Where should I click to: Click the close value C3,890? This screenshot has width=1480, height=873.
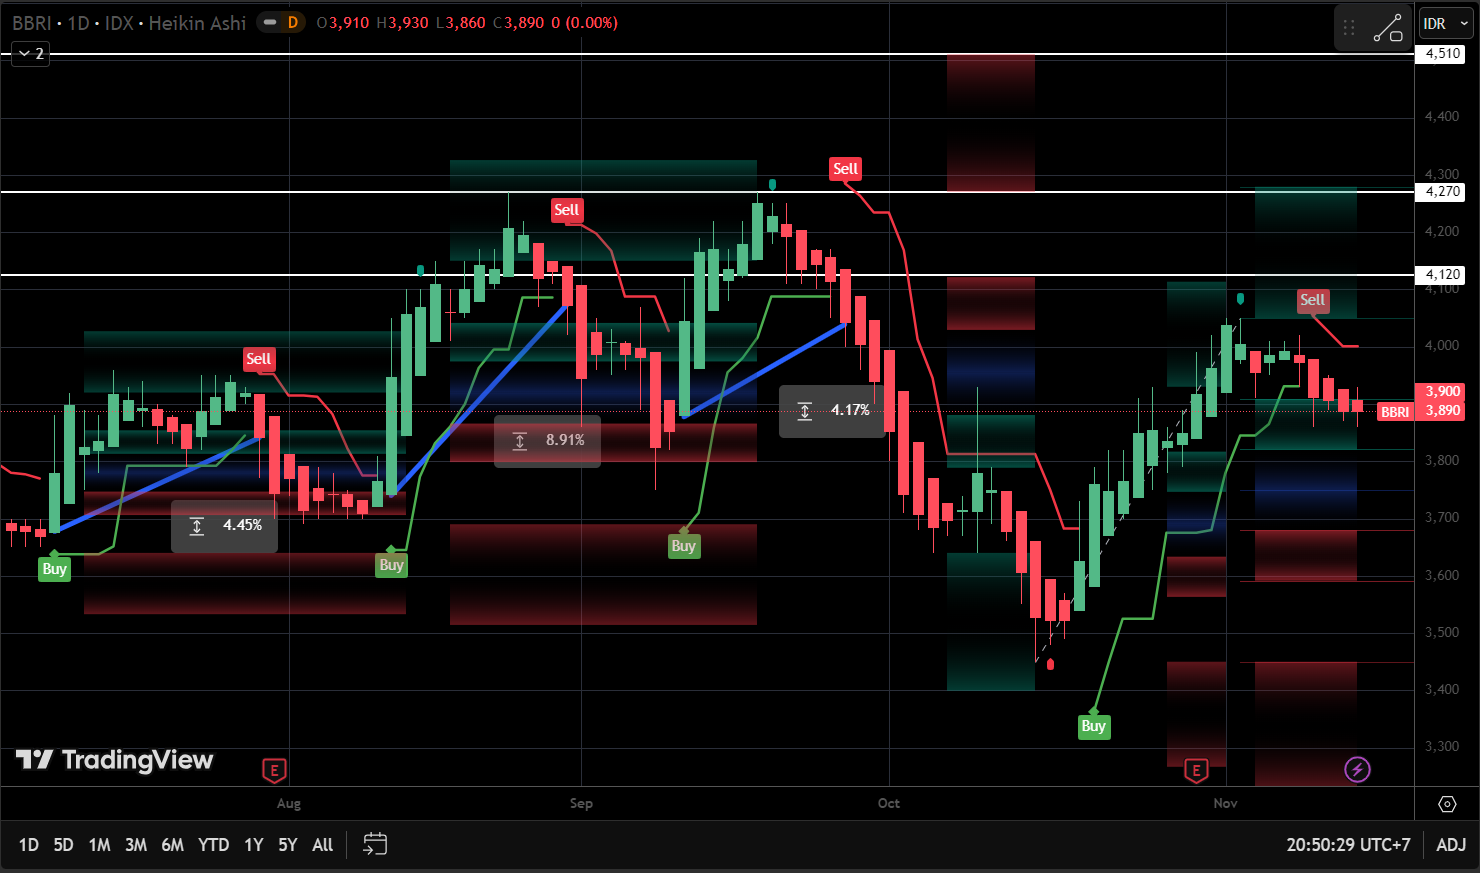pos(519,22)
